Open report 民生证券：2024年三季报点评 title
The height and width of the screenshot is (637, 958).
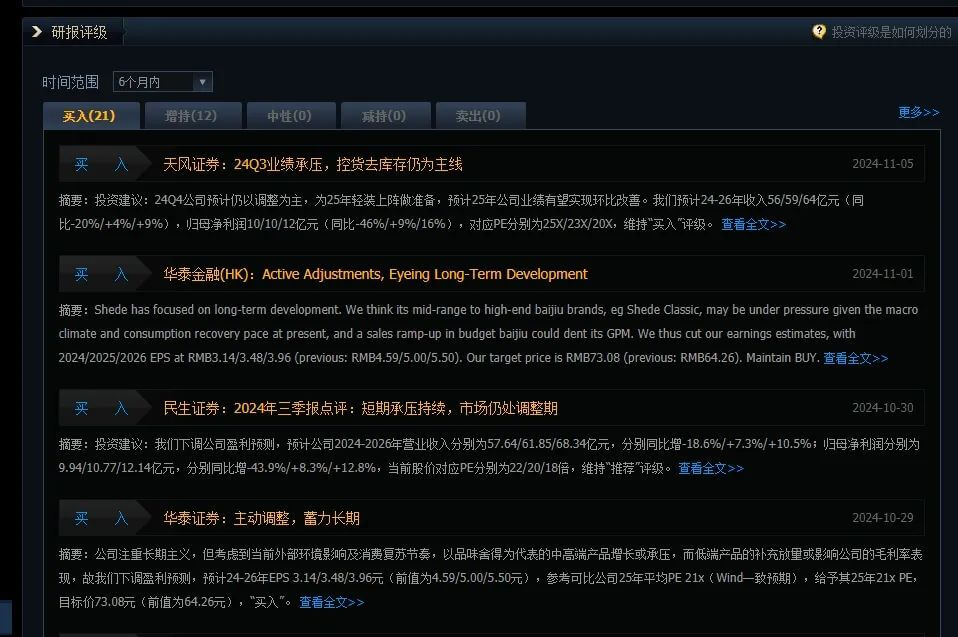point(360,408)
